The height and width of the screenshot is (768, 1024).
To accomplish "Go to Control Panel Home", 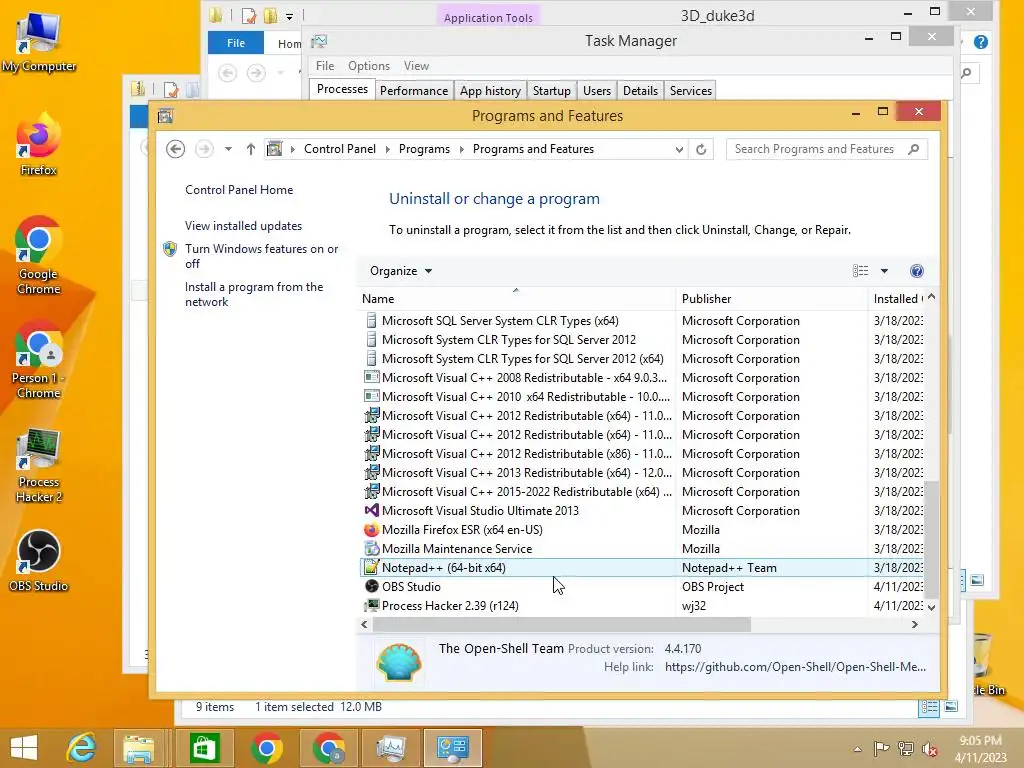I will tap(239, 190).
